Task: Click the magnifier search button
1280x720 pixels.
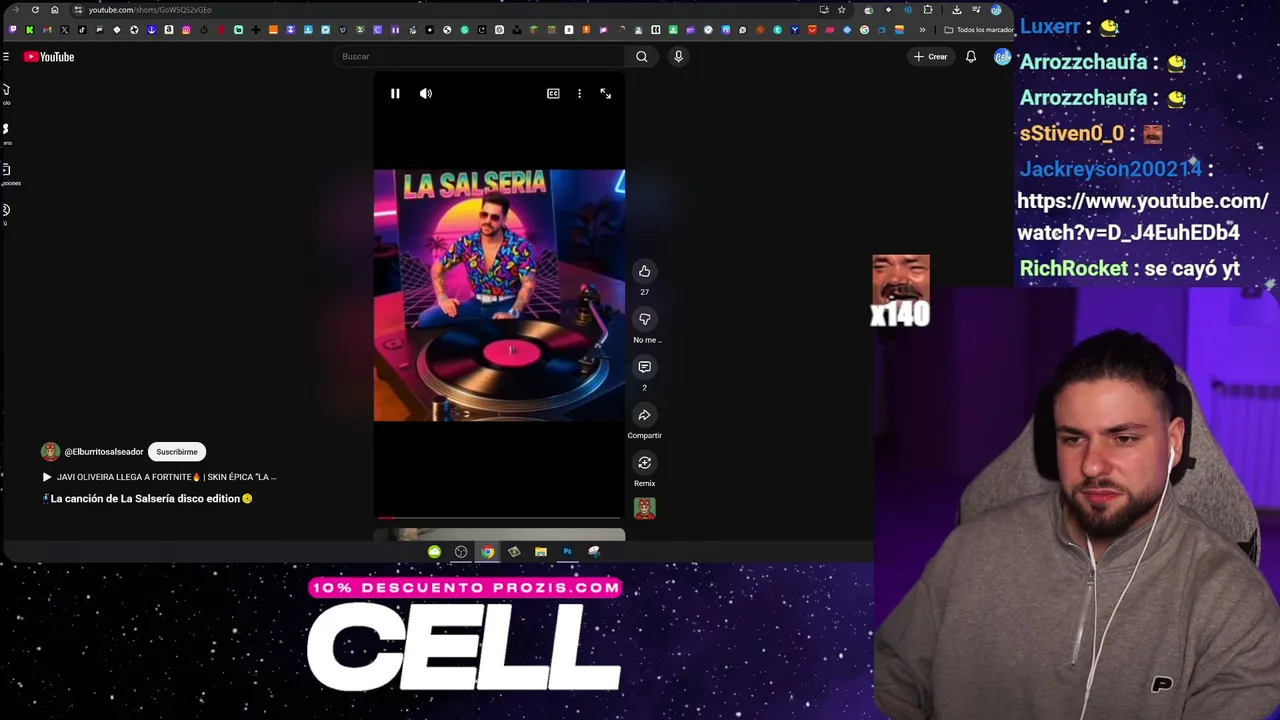Action: point(642,57)
